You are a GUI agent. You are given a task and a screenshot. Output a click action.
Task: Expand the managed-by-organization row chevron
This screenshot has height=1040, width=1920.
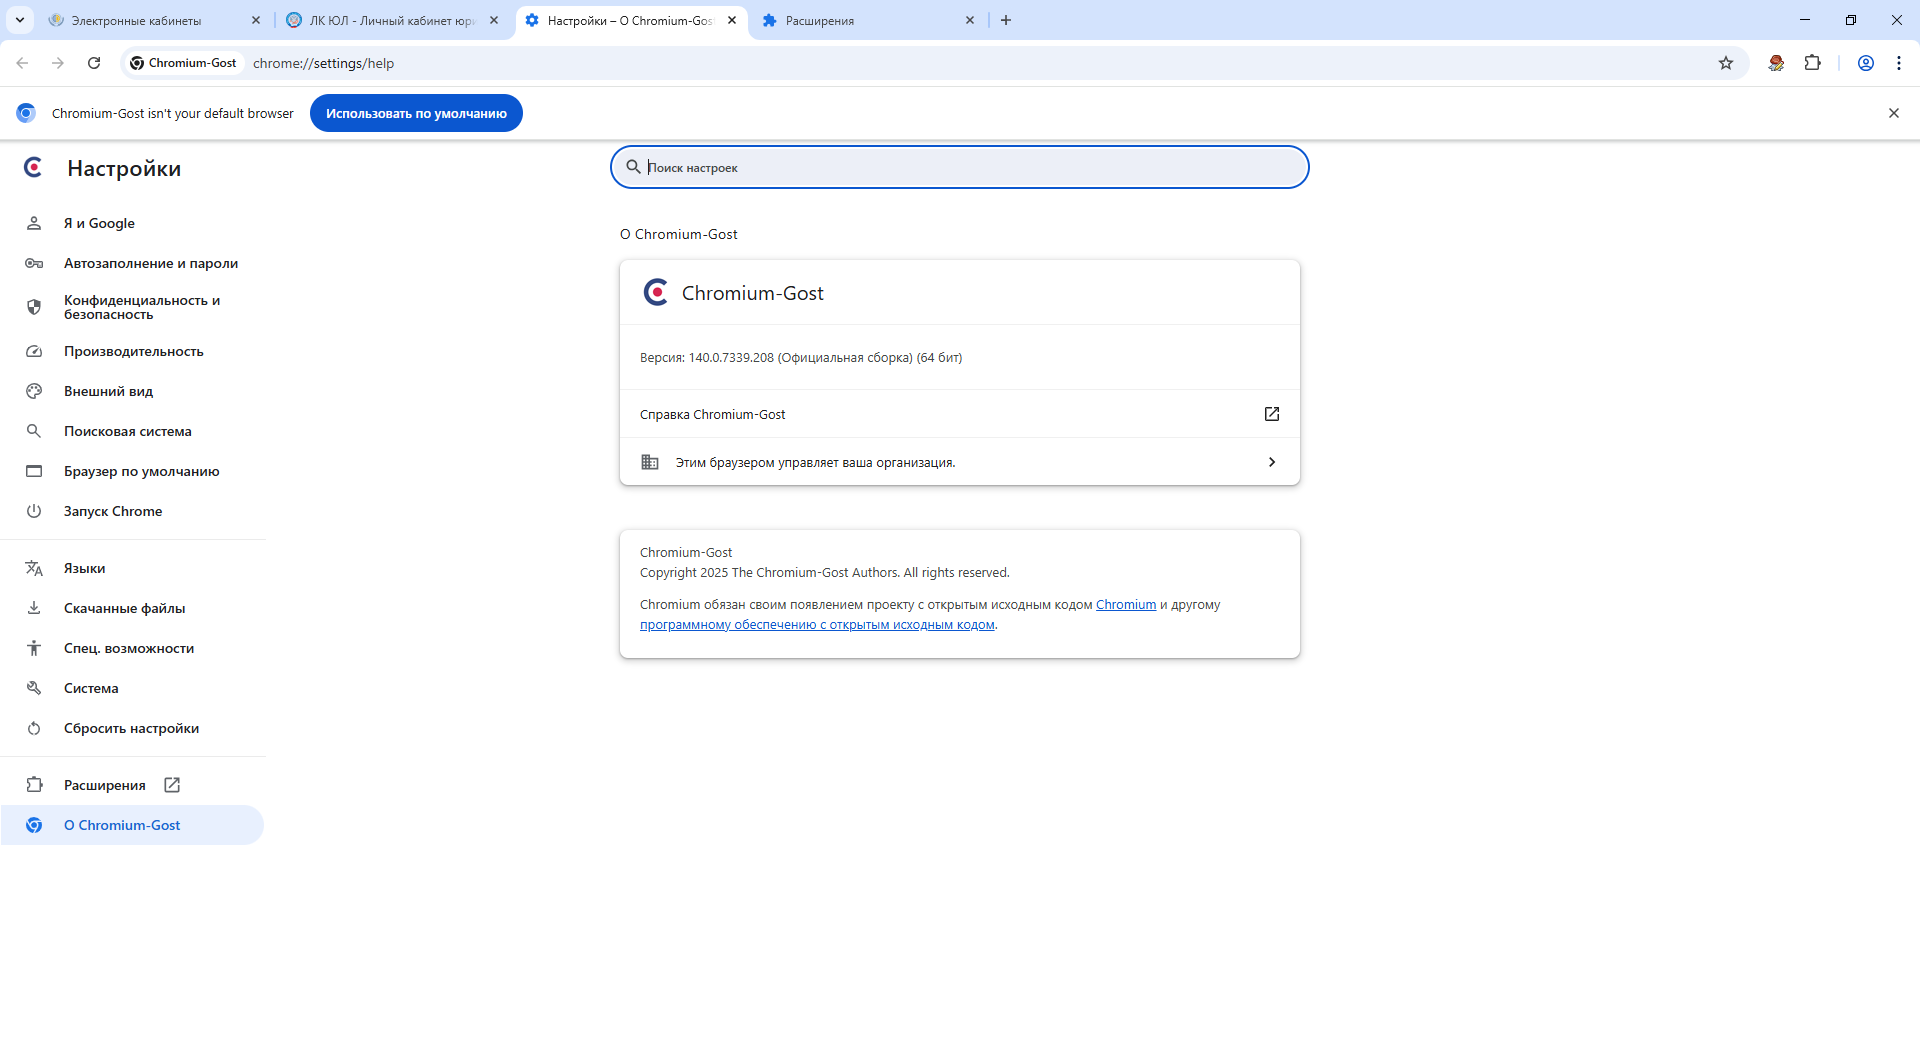coord(1272,462)
